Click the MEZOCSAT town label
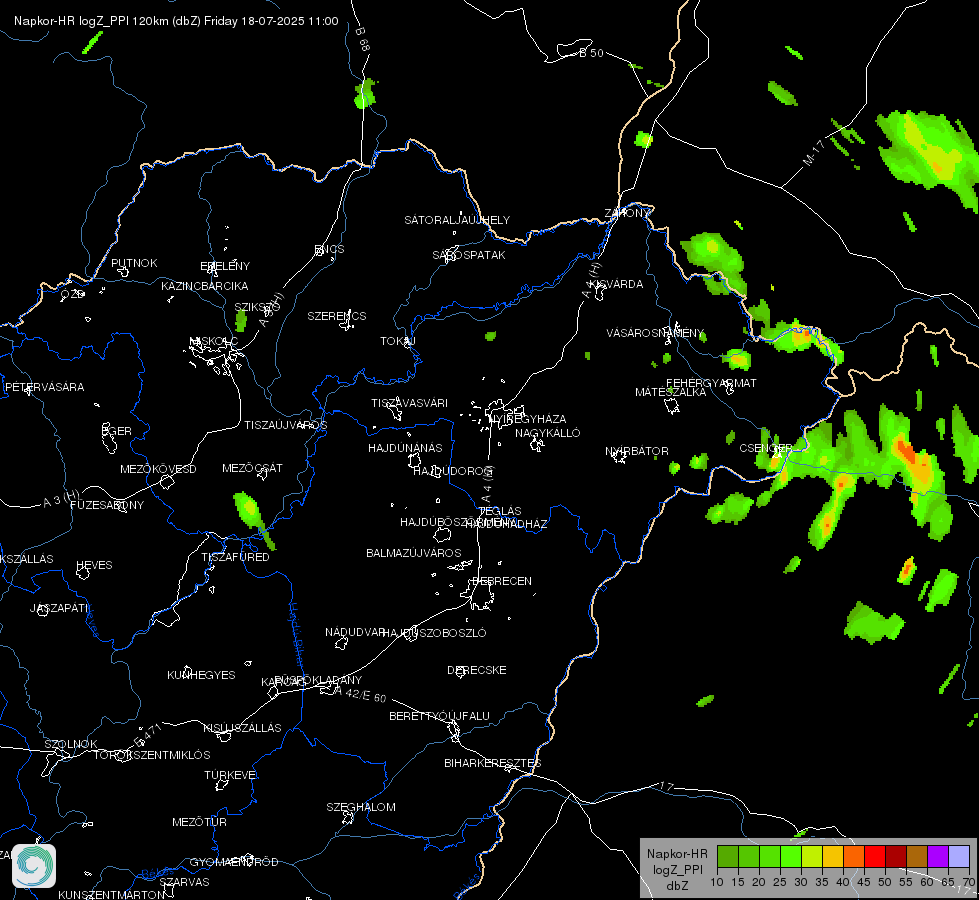The width and height of the screenshot is (979, 900). click(x=252, y=468)
